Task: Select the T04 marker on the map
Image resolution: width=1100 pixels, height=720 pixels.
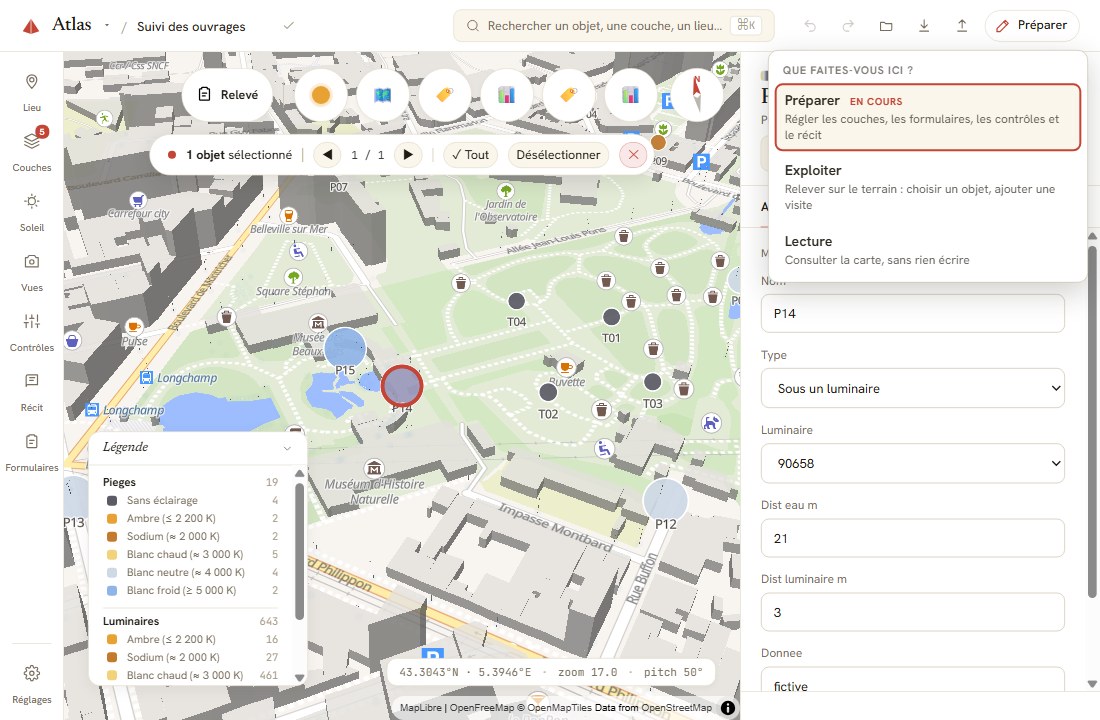Action: 516,301
